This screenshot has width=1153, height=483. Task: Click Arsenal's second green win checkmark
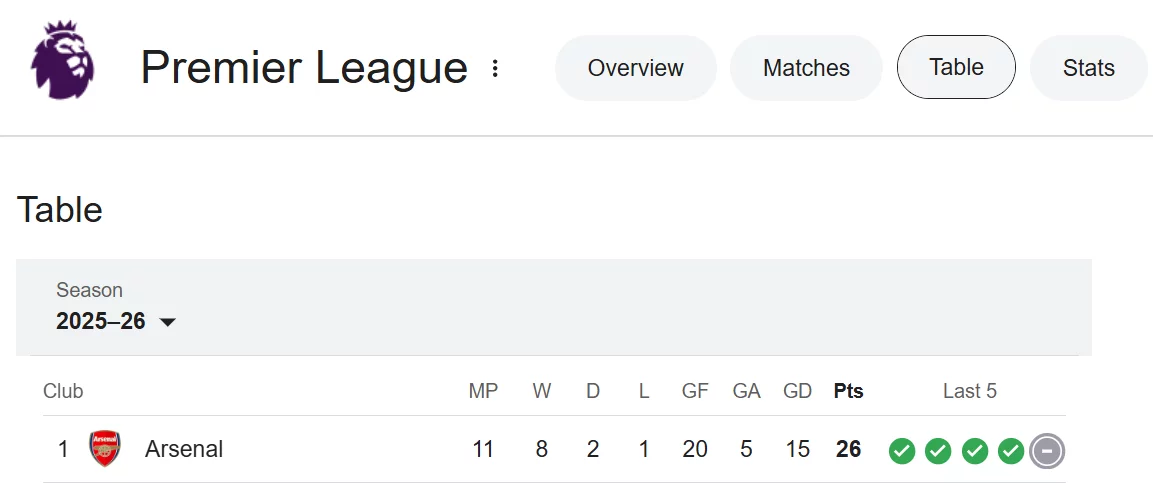click(x=938, y=451)
